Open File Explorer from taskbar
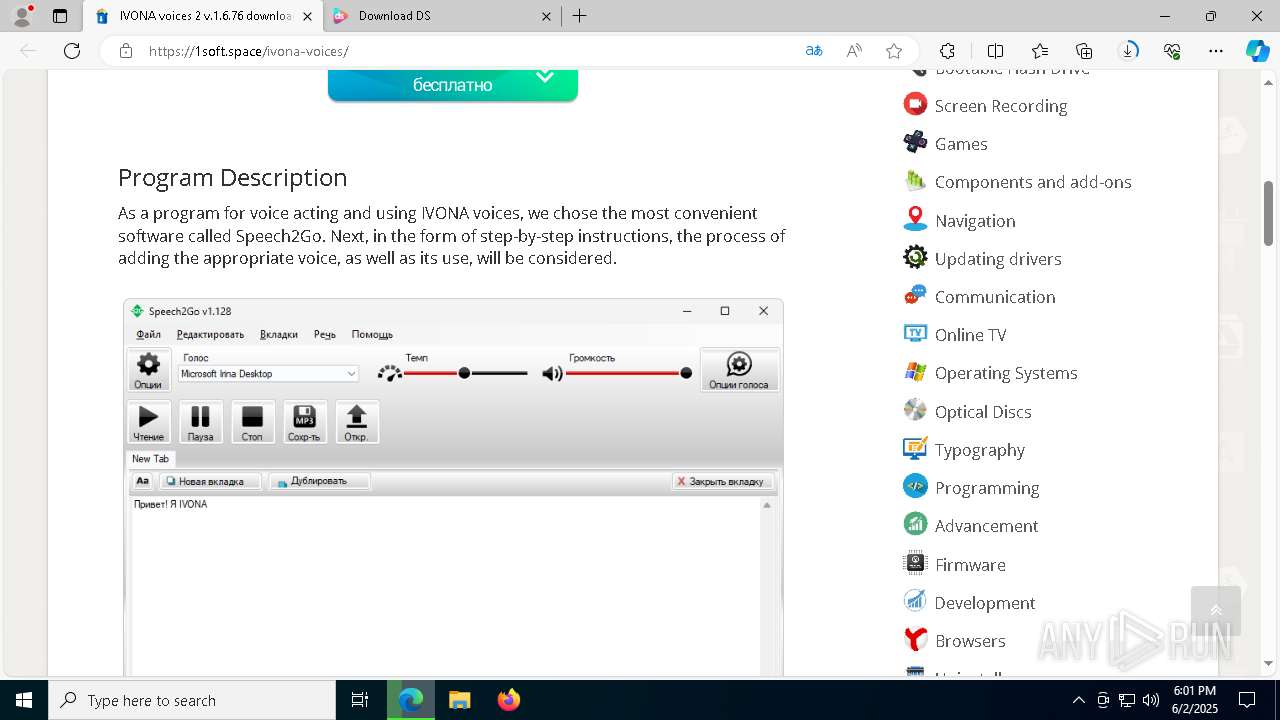This screenshot has height=720, width=1280. pyautogui.click(x=459, y=700)
